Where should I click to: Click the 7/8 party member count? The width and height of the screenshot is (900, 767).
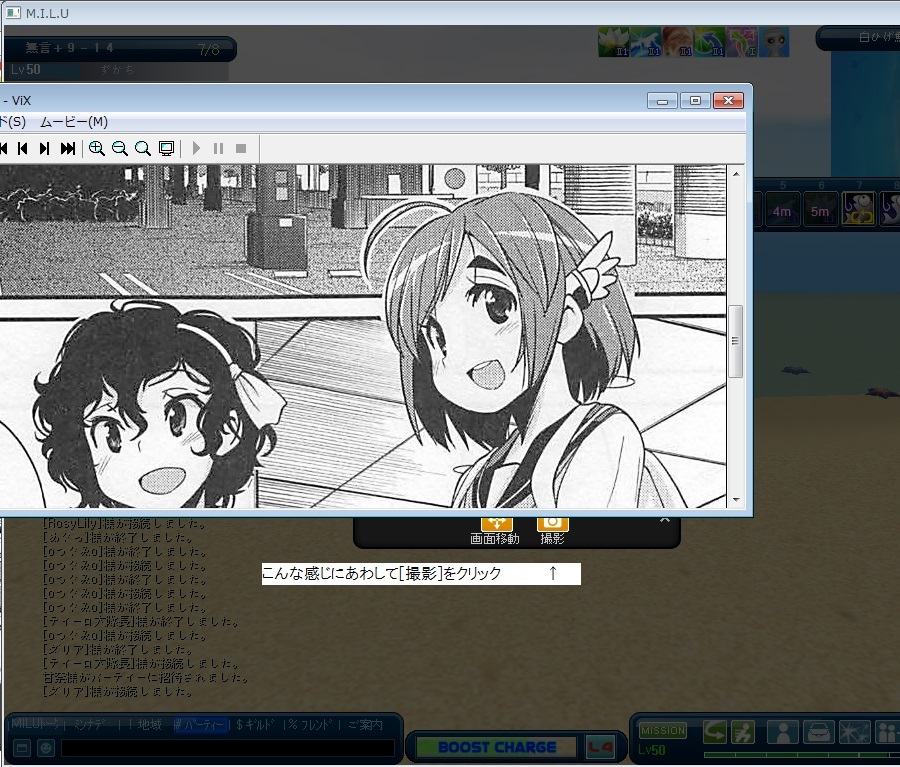click(209, 49)
